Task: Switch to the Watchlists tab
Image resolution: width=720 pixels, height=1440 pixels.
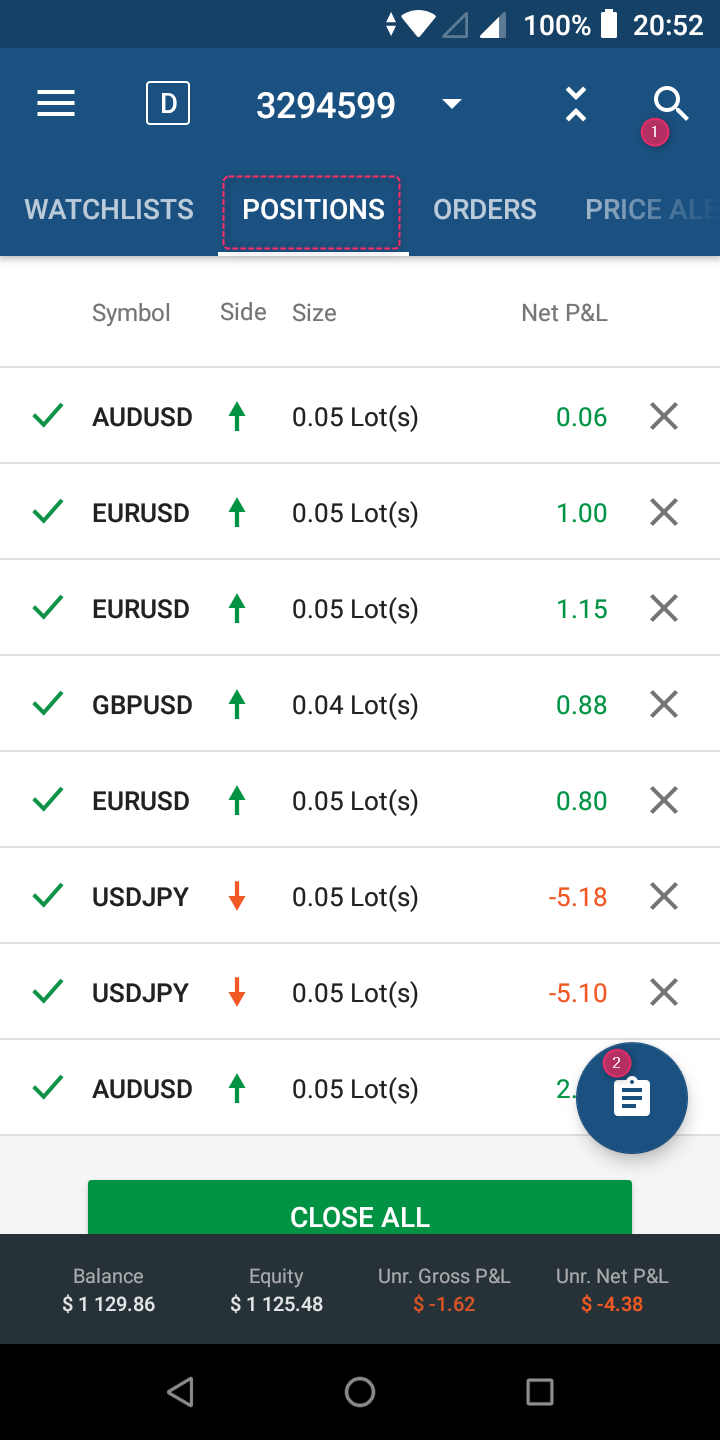Action: [109, 210]
